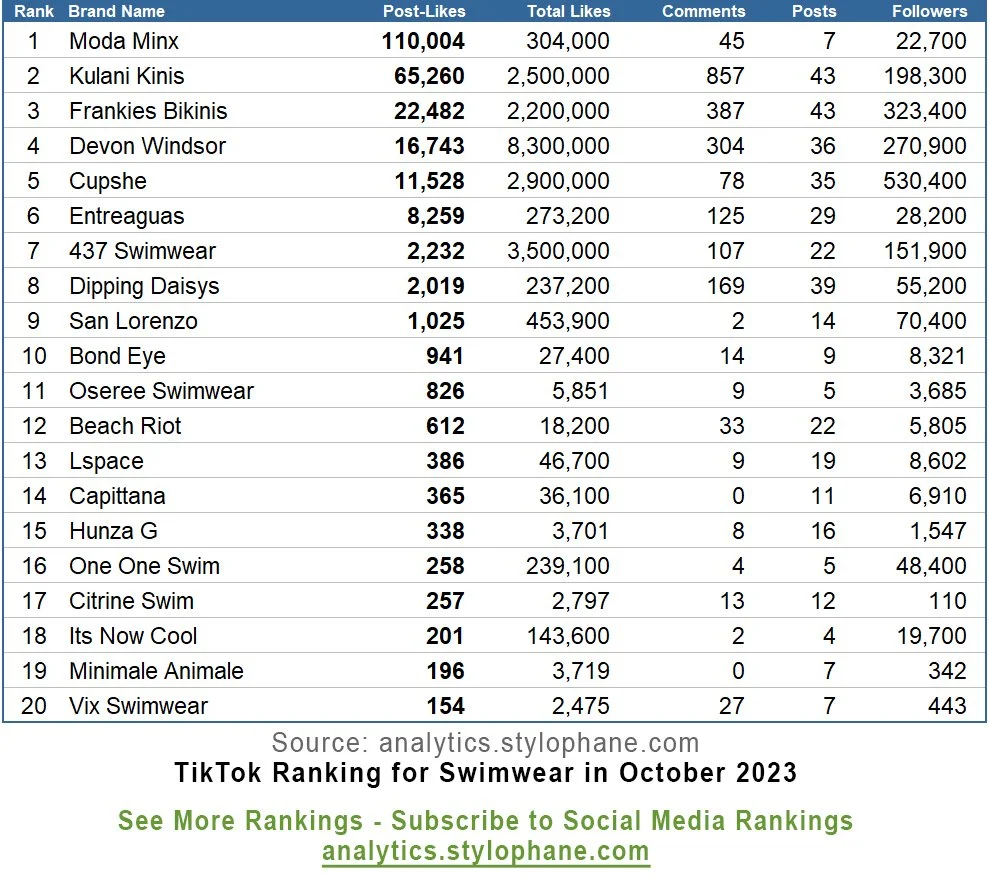989x878 pixels.
Task: Click the total likes value 2,900,000
Action: pyautogui.click(x=558, y=182)
